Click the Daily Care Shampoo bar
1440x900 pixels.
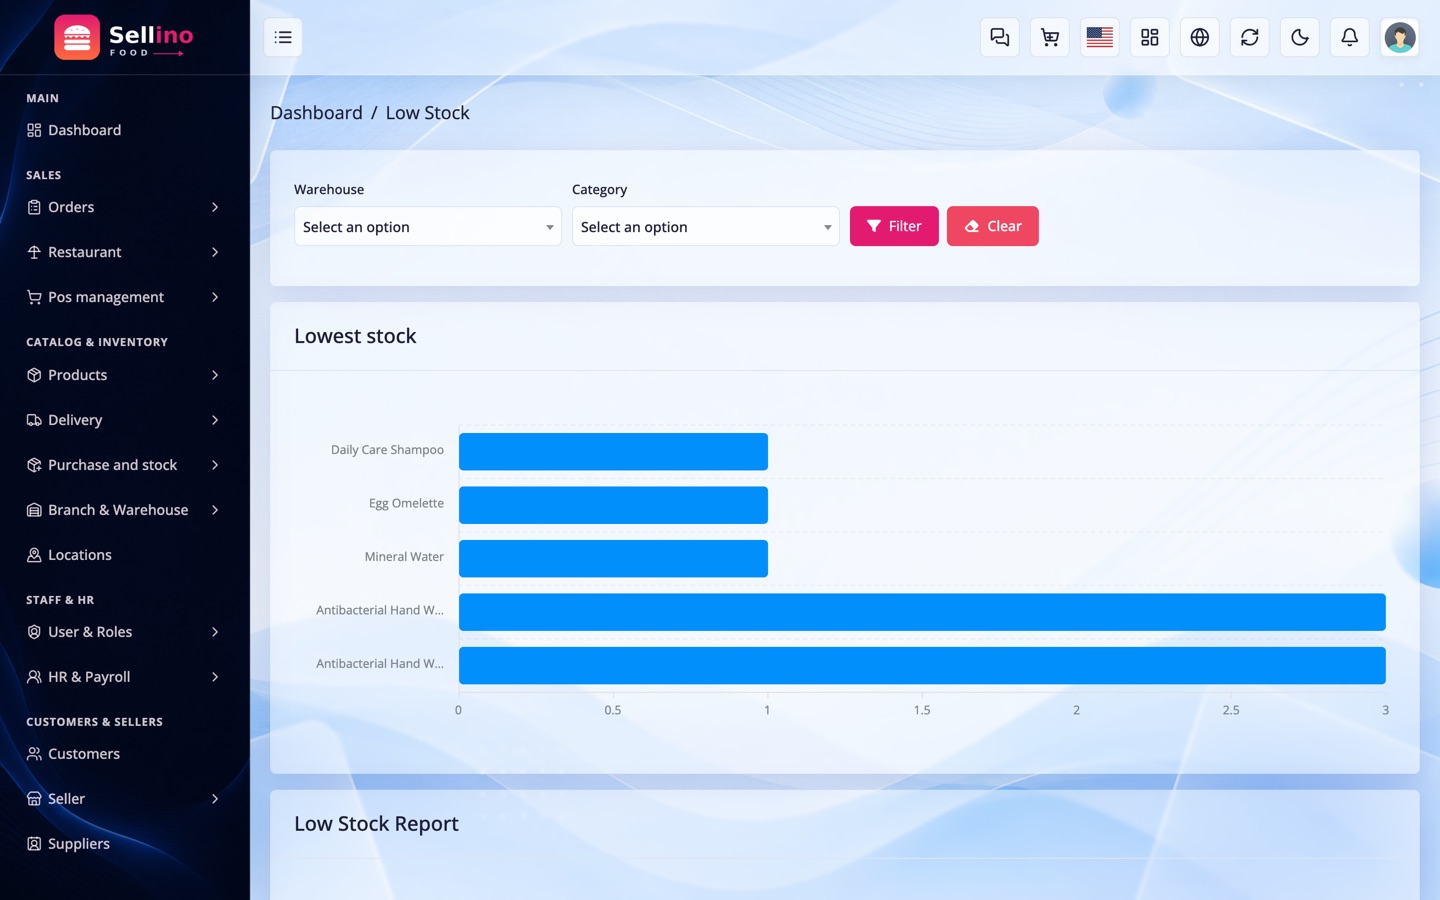pyautogui.click(x=613, y=451)
